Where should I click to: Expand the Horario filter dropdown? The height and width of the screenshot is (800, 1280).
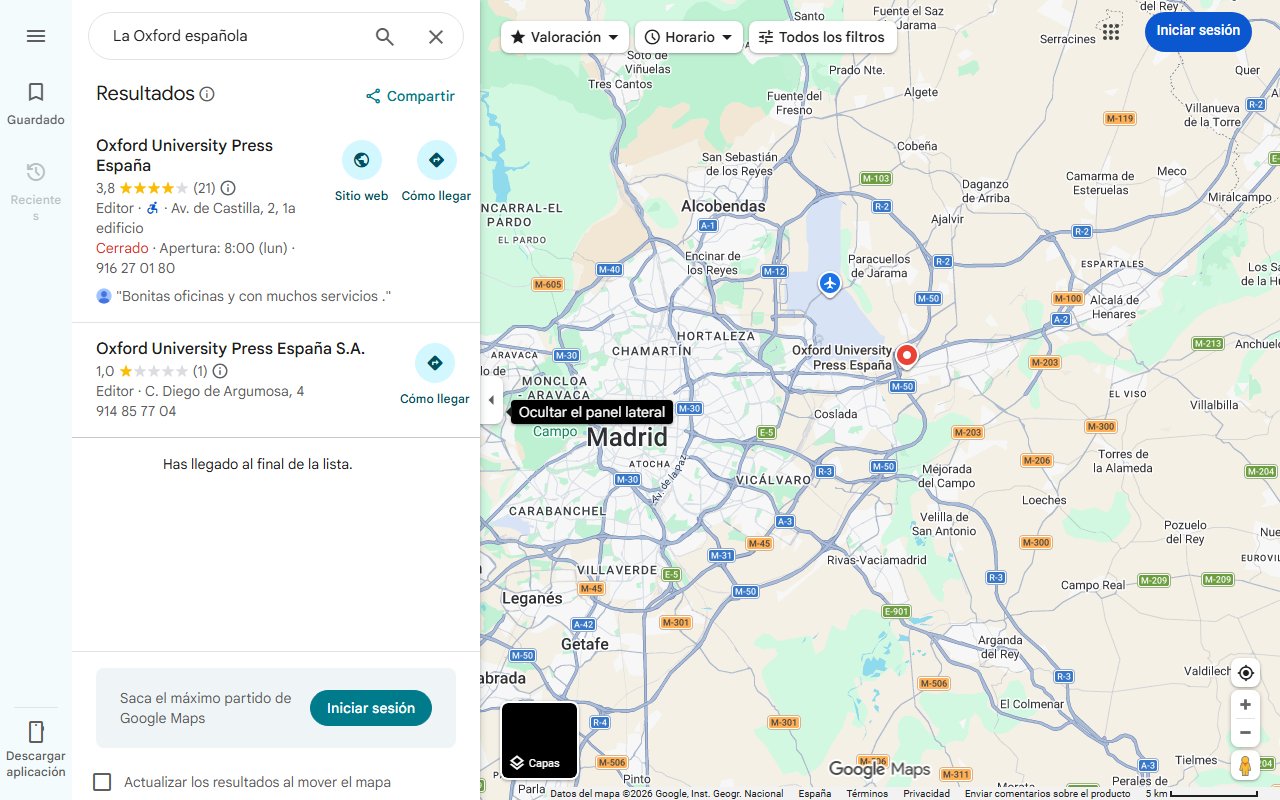(x=689, y=37)
